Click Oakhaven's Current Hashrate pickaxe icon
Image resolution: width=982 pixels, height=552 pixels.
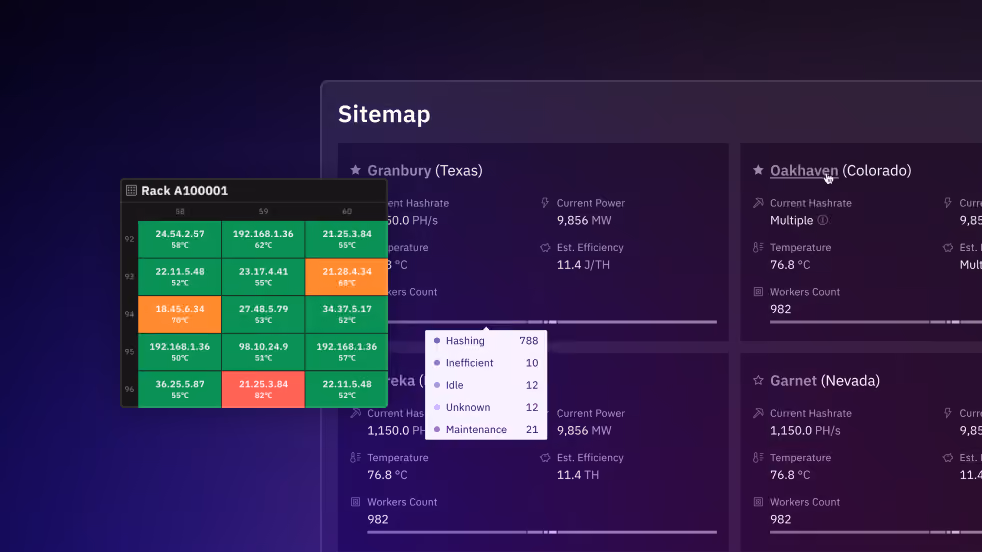[758, 203]
